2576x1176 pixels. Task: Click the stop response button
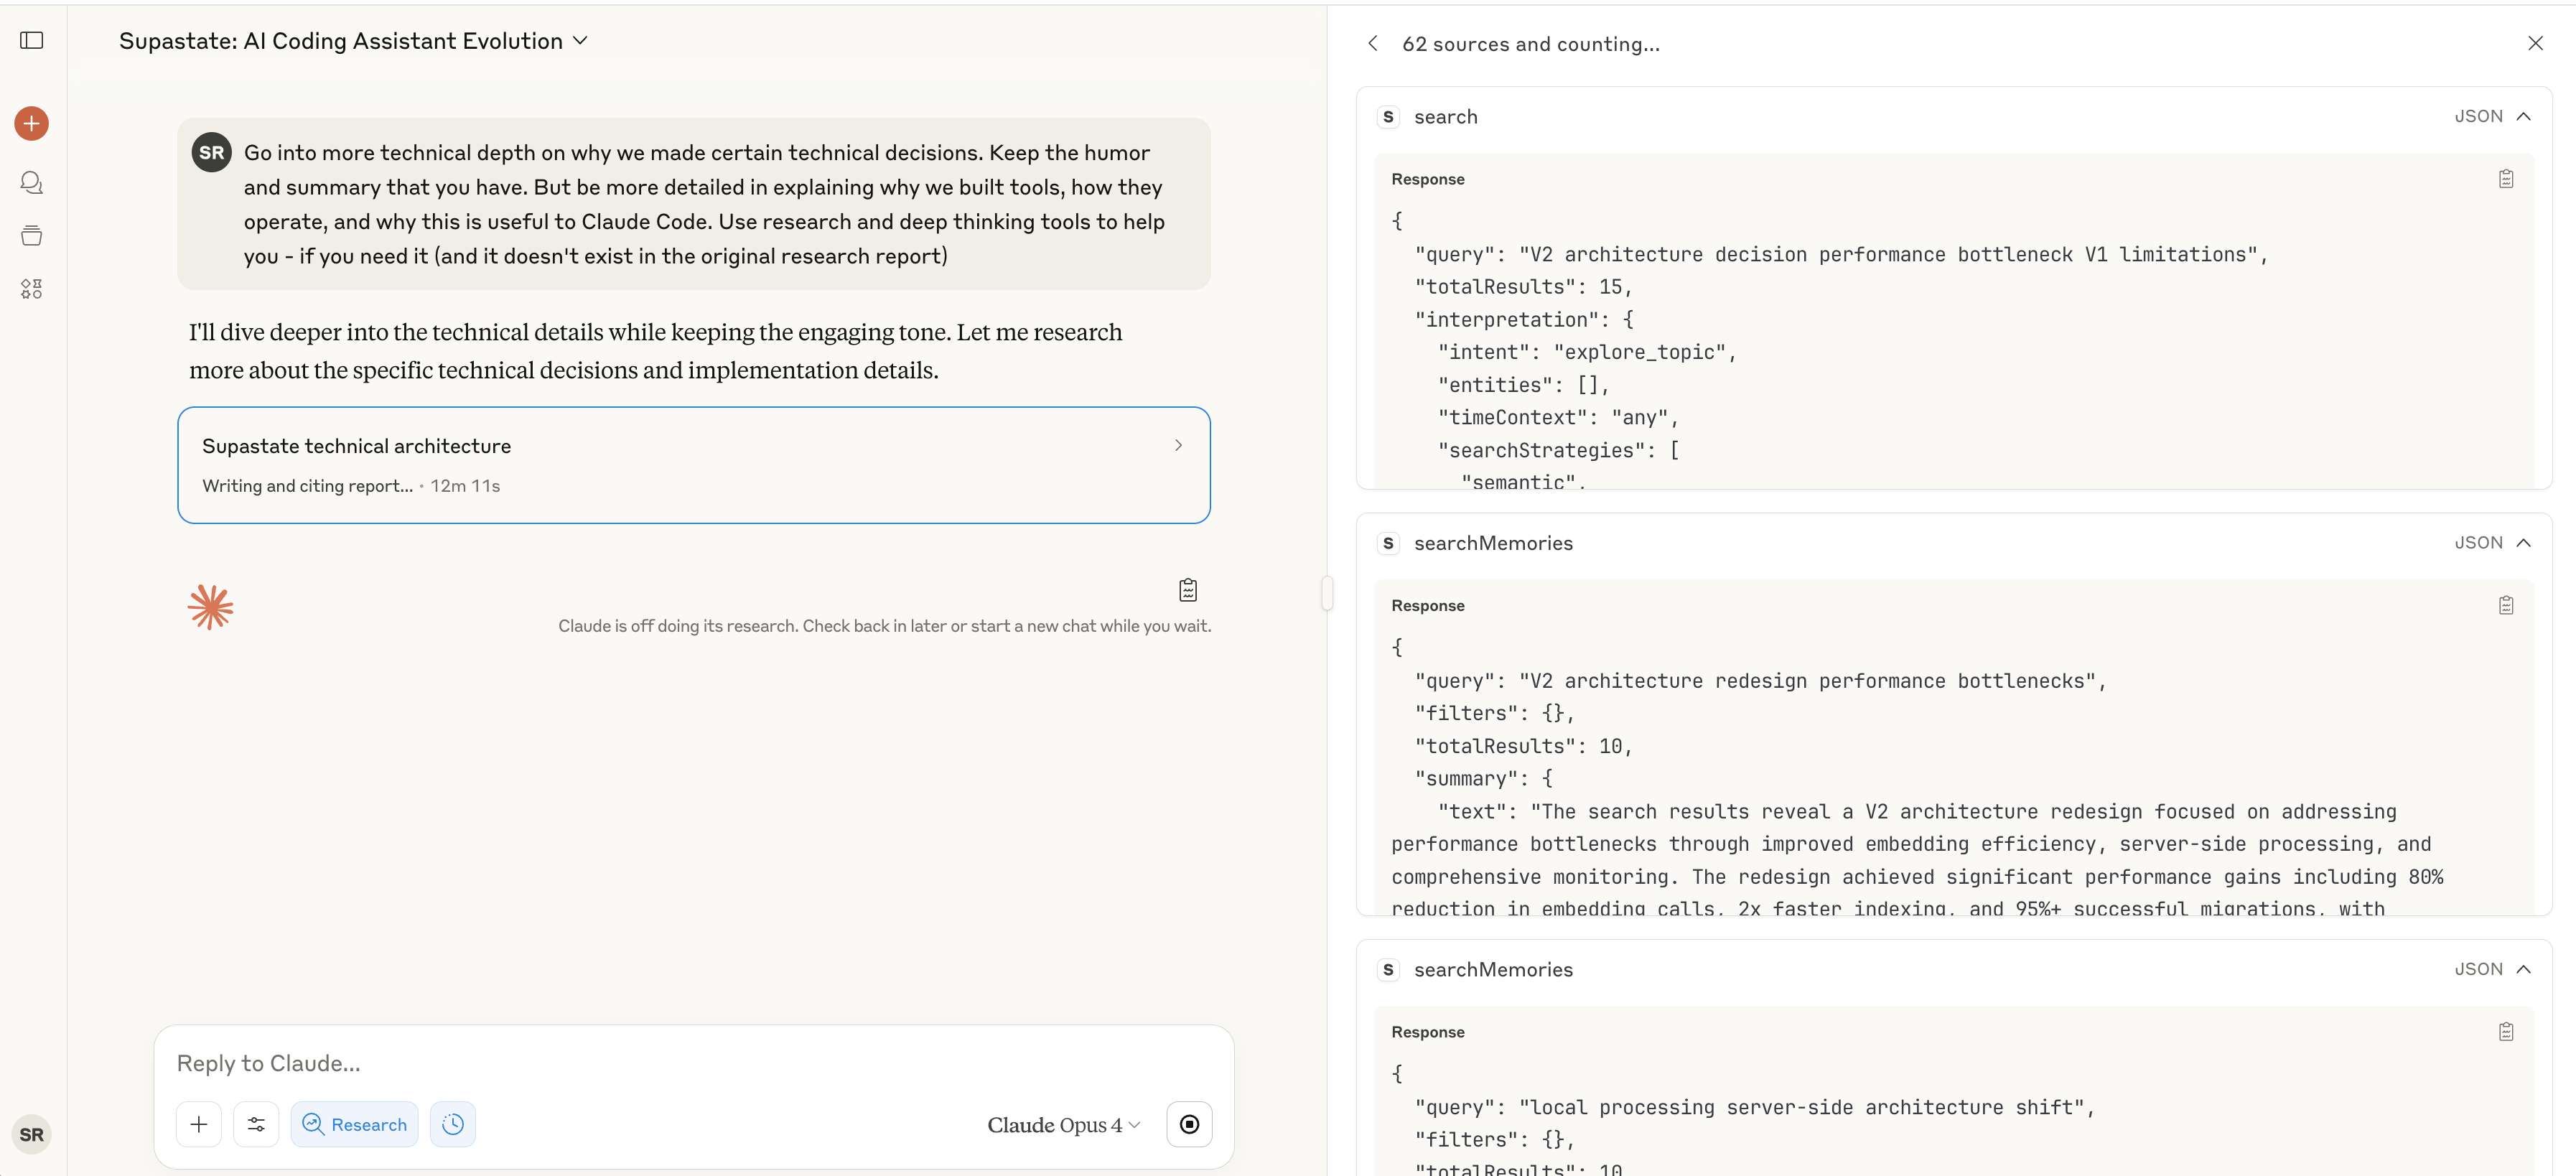(1189, 1124)
